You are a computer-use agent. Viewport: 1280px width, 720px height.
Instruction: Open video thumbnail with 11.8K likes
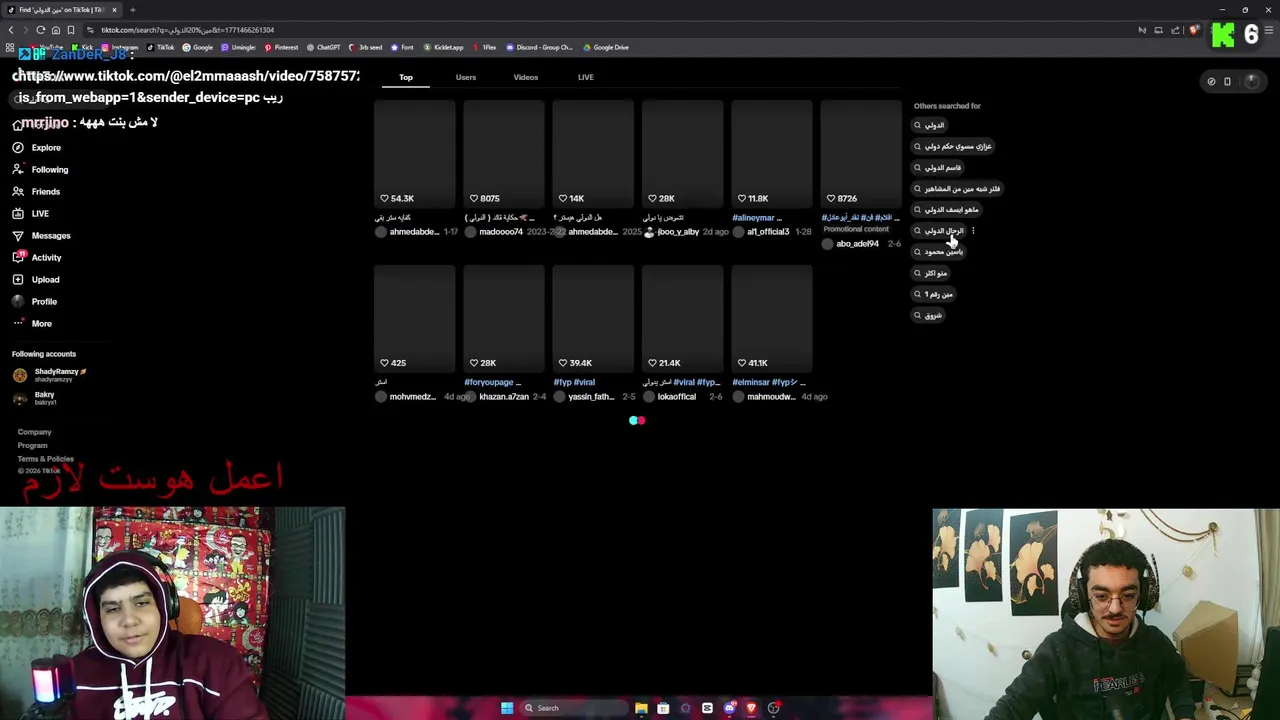(x=772, y=154)
